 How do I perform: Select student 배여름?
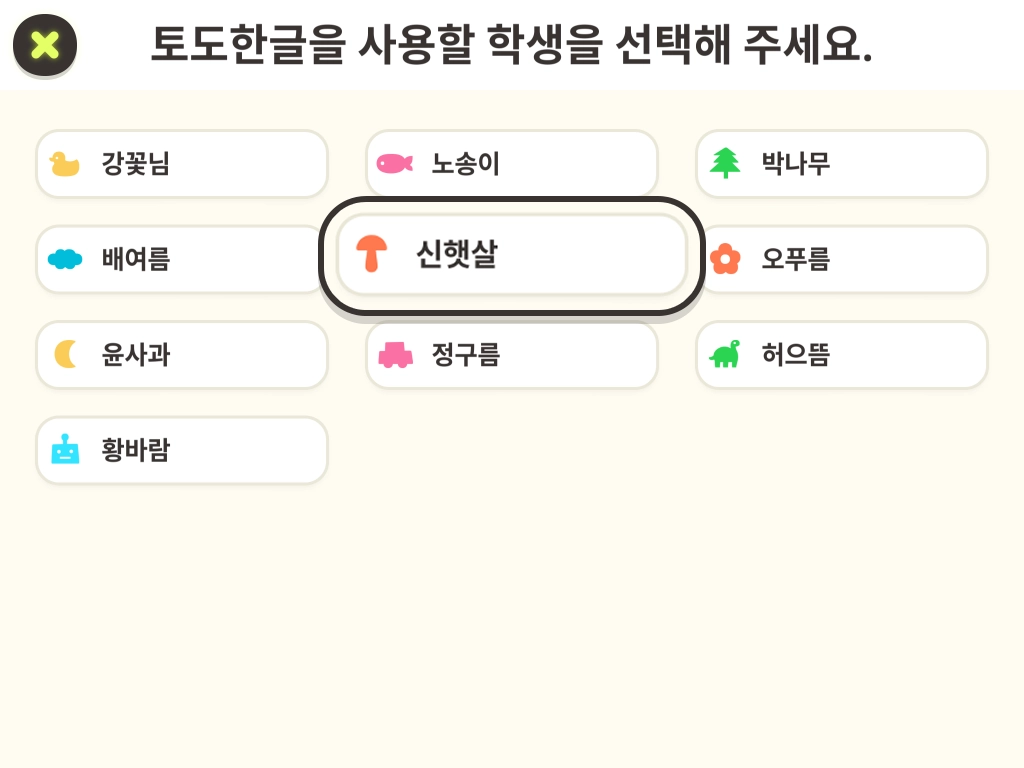(182, 259)
